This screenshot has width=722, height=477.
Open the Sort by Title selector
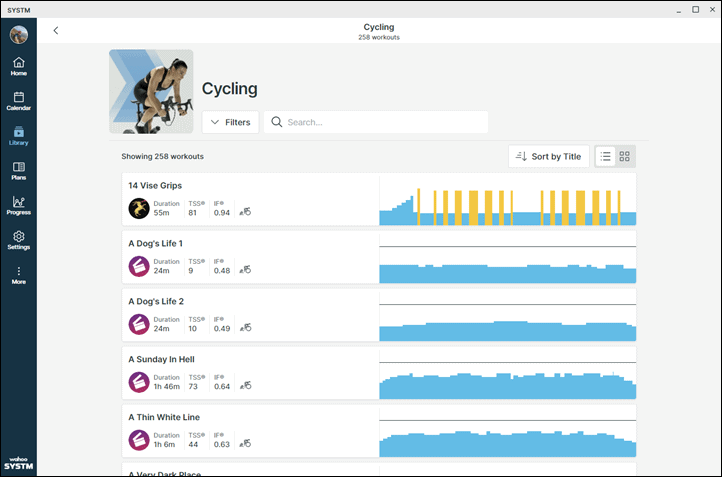548,157
